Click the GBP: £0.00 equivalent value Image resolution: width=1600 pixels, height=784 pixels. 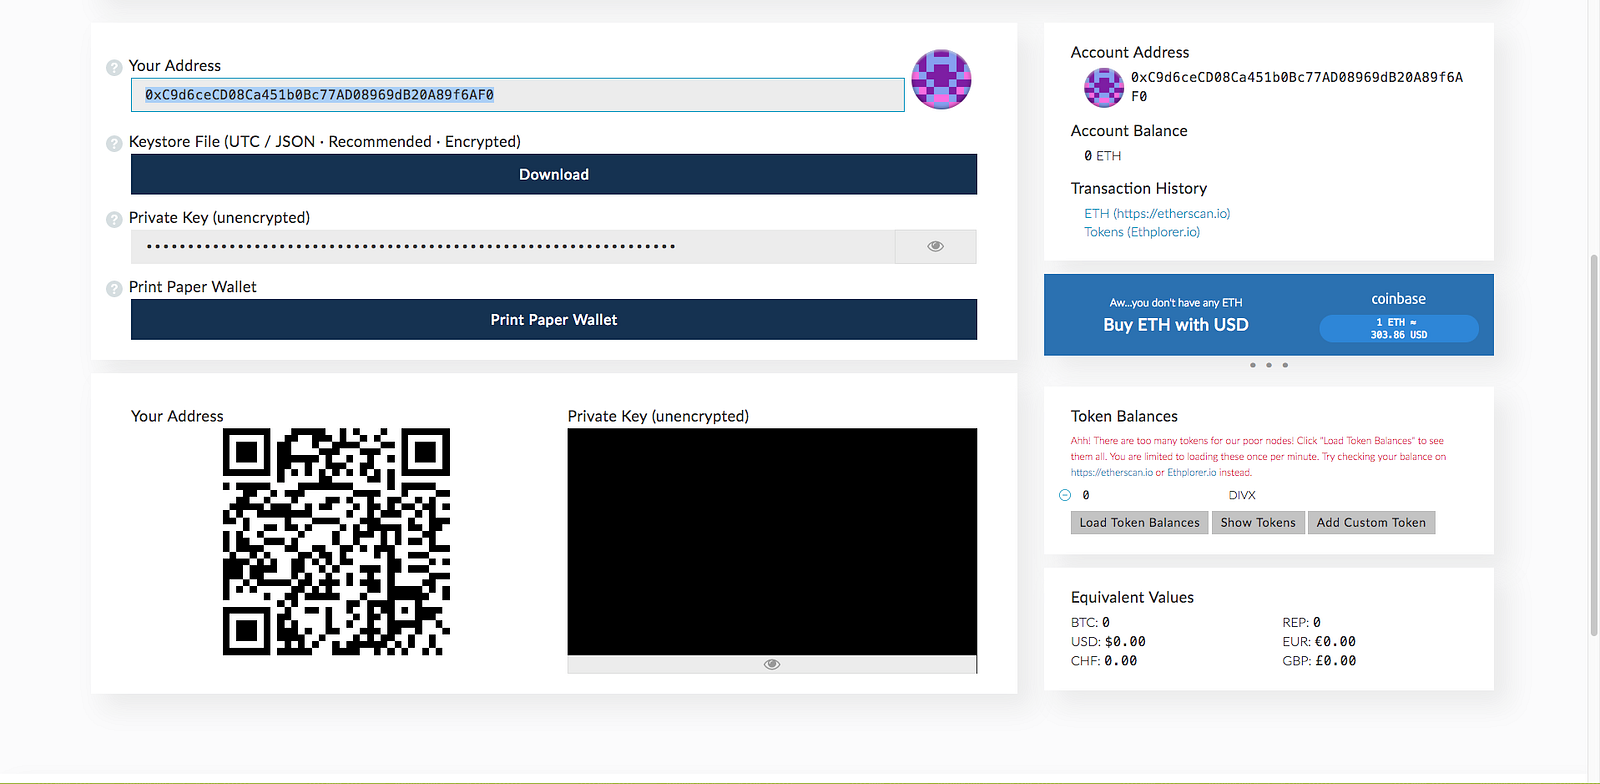tap(1320, 661)
